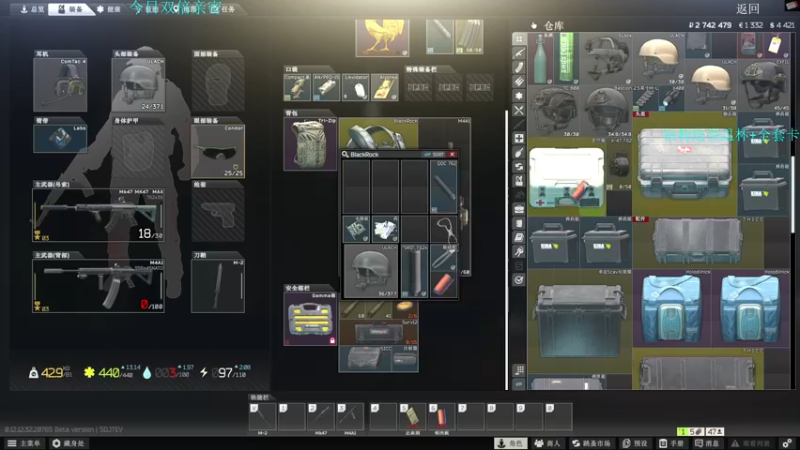The width and height of the screenshot is (800, 450).
Task: Open the large silver items case
Action: pos(684,163)
